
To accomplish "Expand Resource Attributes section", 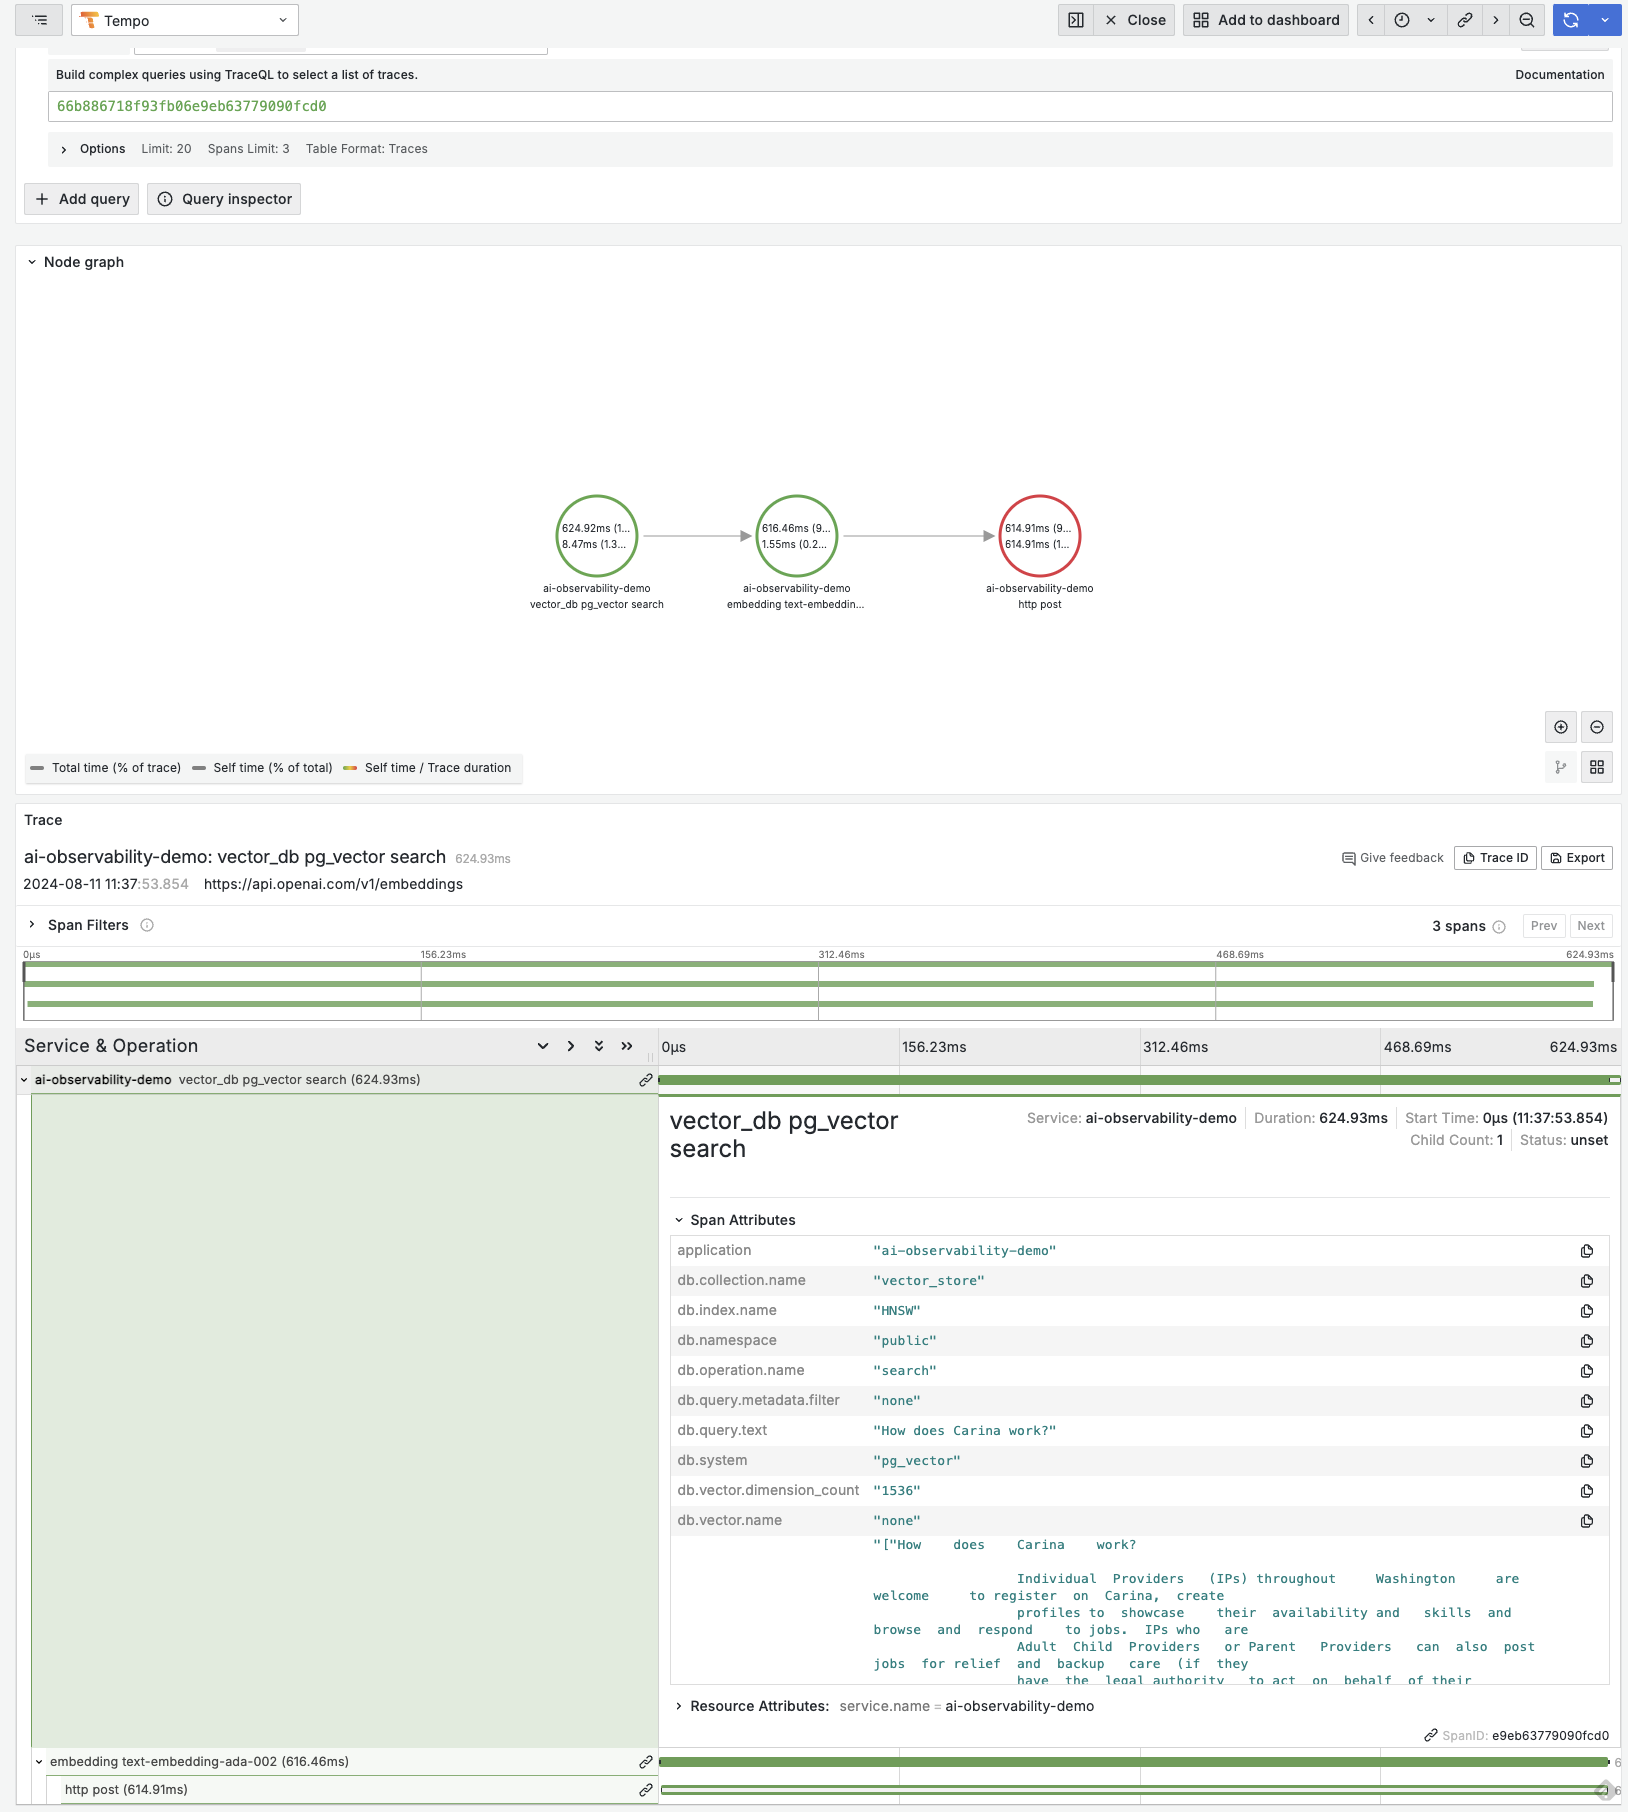I will click(x=679, y=1706).
